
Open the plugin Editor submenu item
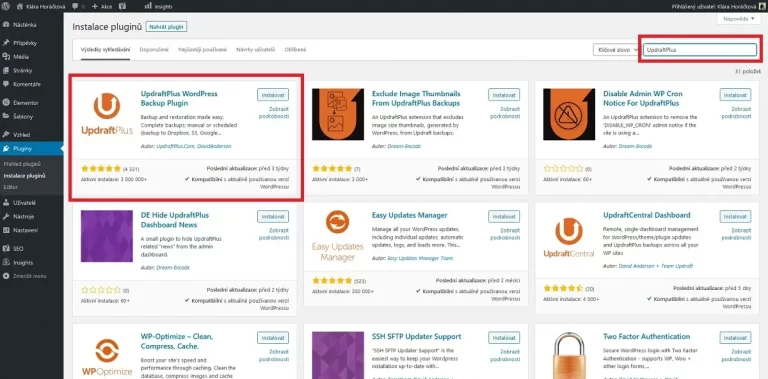tap(10, 187)
